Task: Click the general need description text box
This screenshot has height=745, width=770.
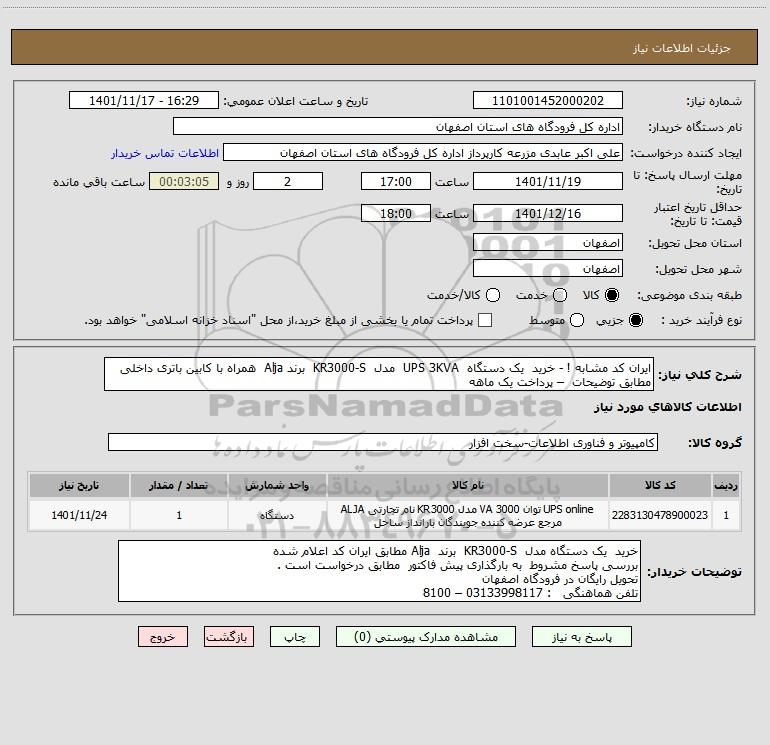Action: (x=379, y=375)
